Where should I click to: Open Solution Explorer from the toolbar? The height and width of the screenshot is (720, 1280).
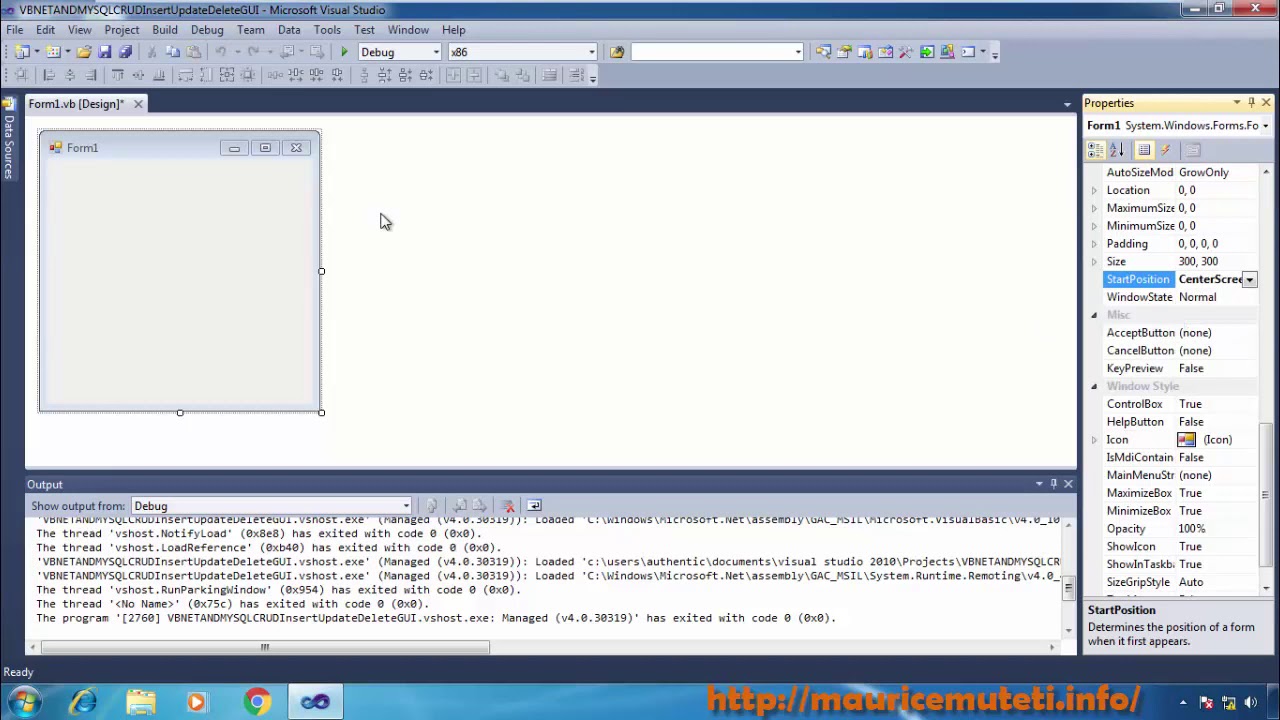pos(823,52)
